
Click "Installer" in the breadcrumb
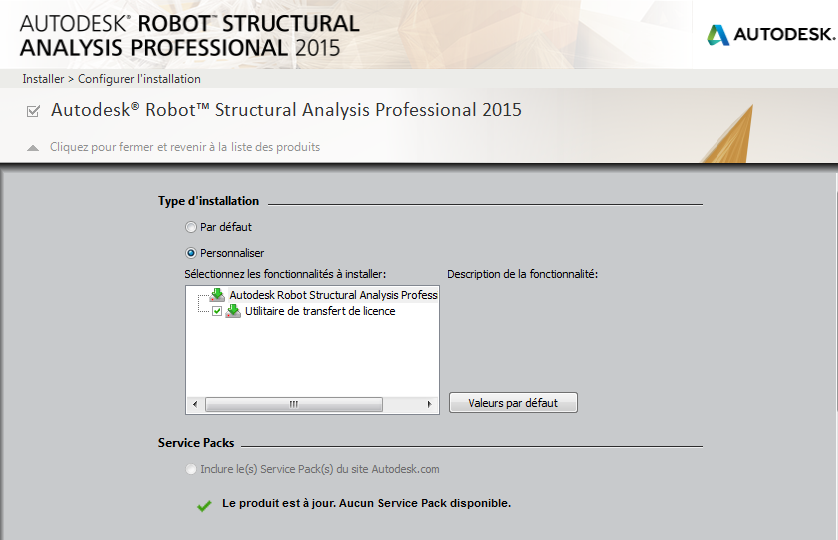[43, 79]
